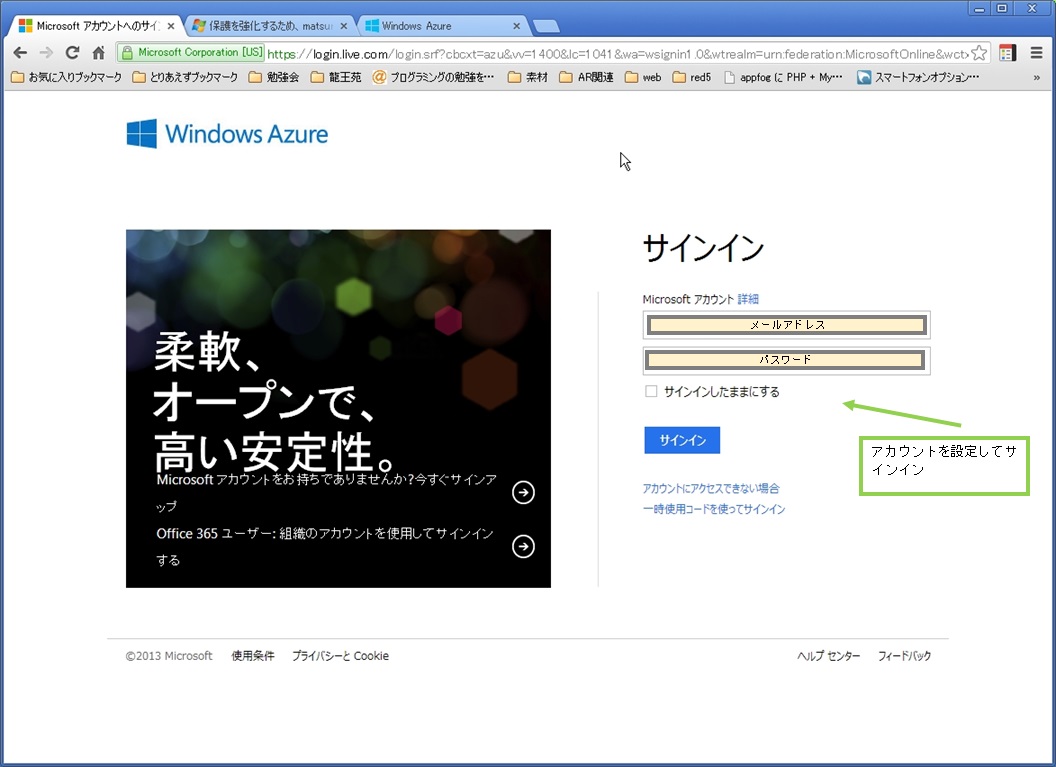Open the 勉強会 bookmark folder
This screenshot has width=1056, height=767.
(274, 77)
